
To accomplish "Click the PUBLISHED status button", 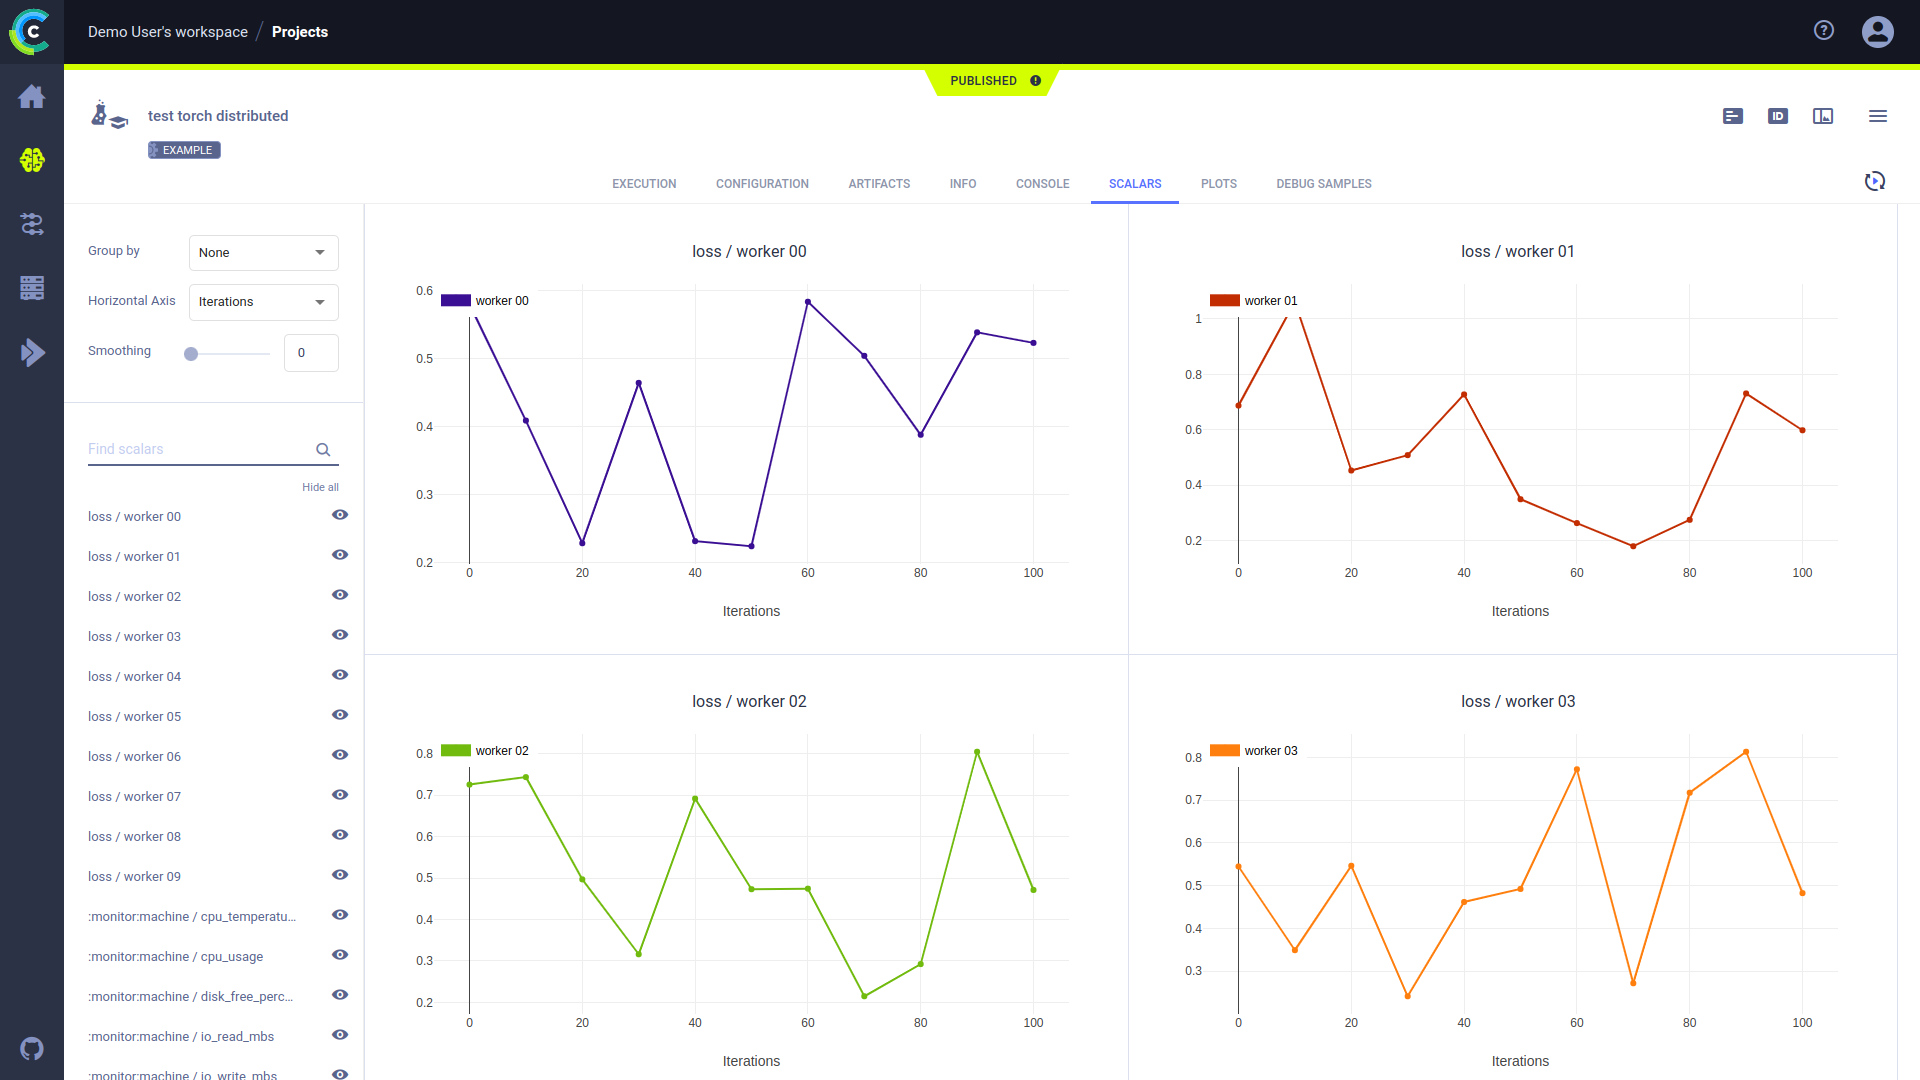I will pyautogui.click(x=992, y=80).
